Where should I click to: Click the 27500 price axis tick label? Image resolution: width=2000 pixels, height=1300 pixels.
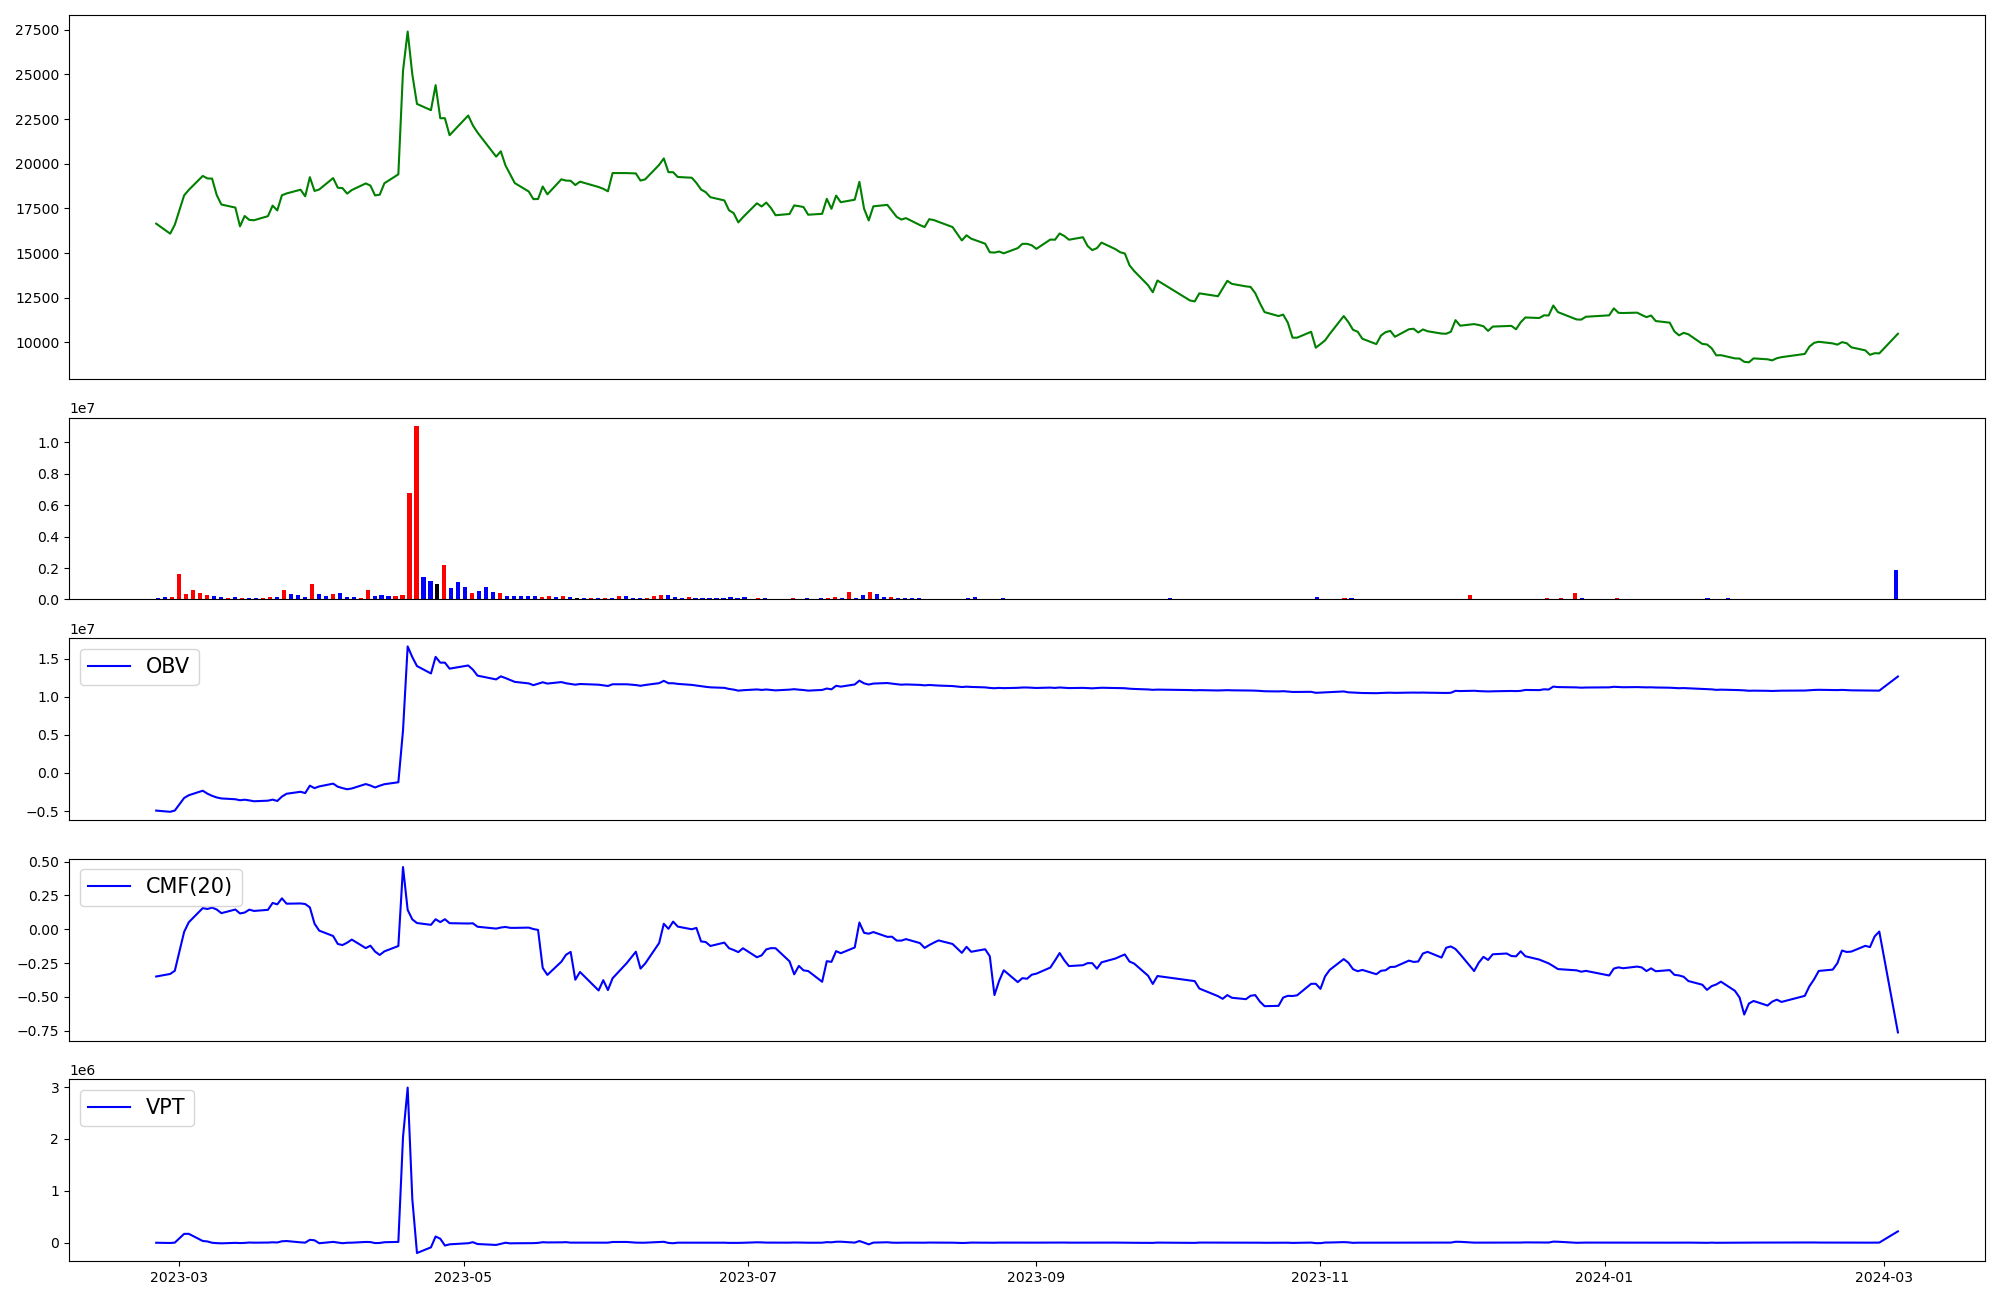click(37, 30)
